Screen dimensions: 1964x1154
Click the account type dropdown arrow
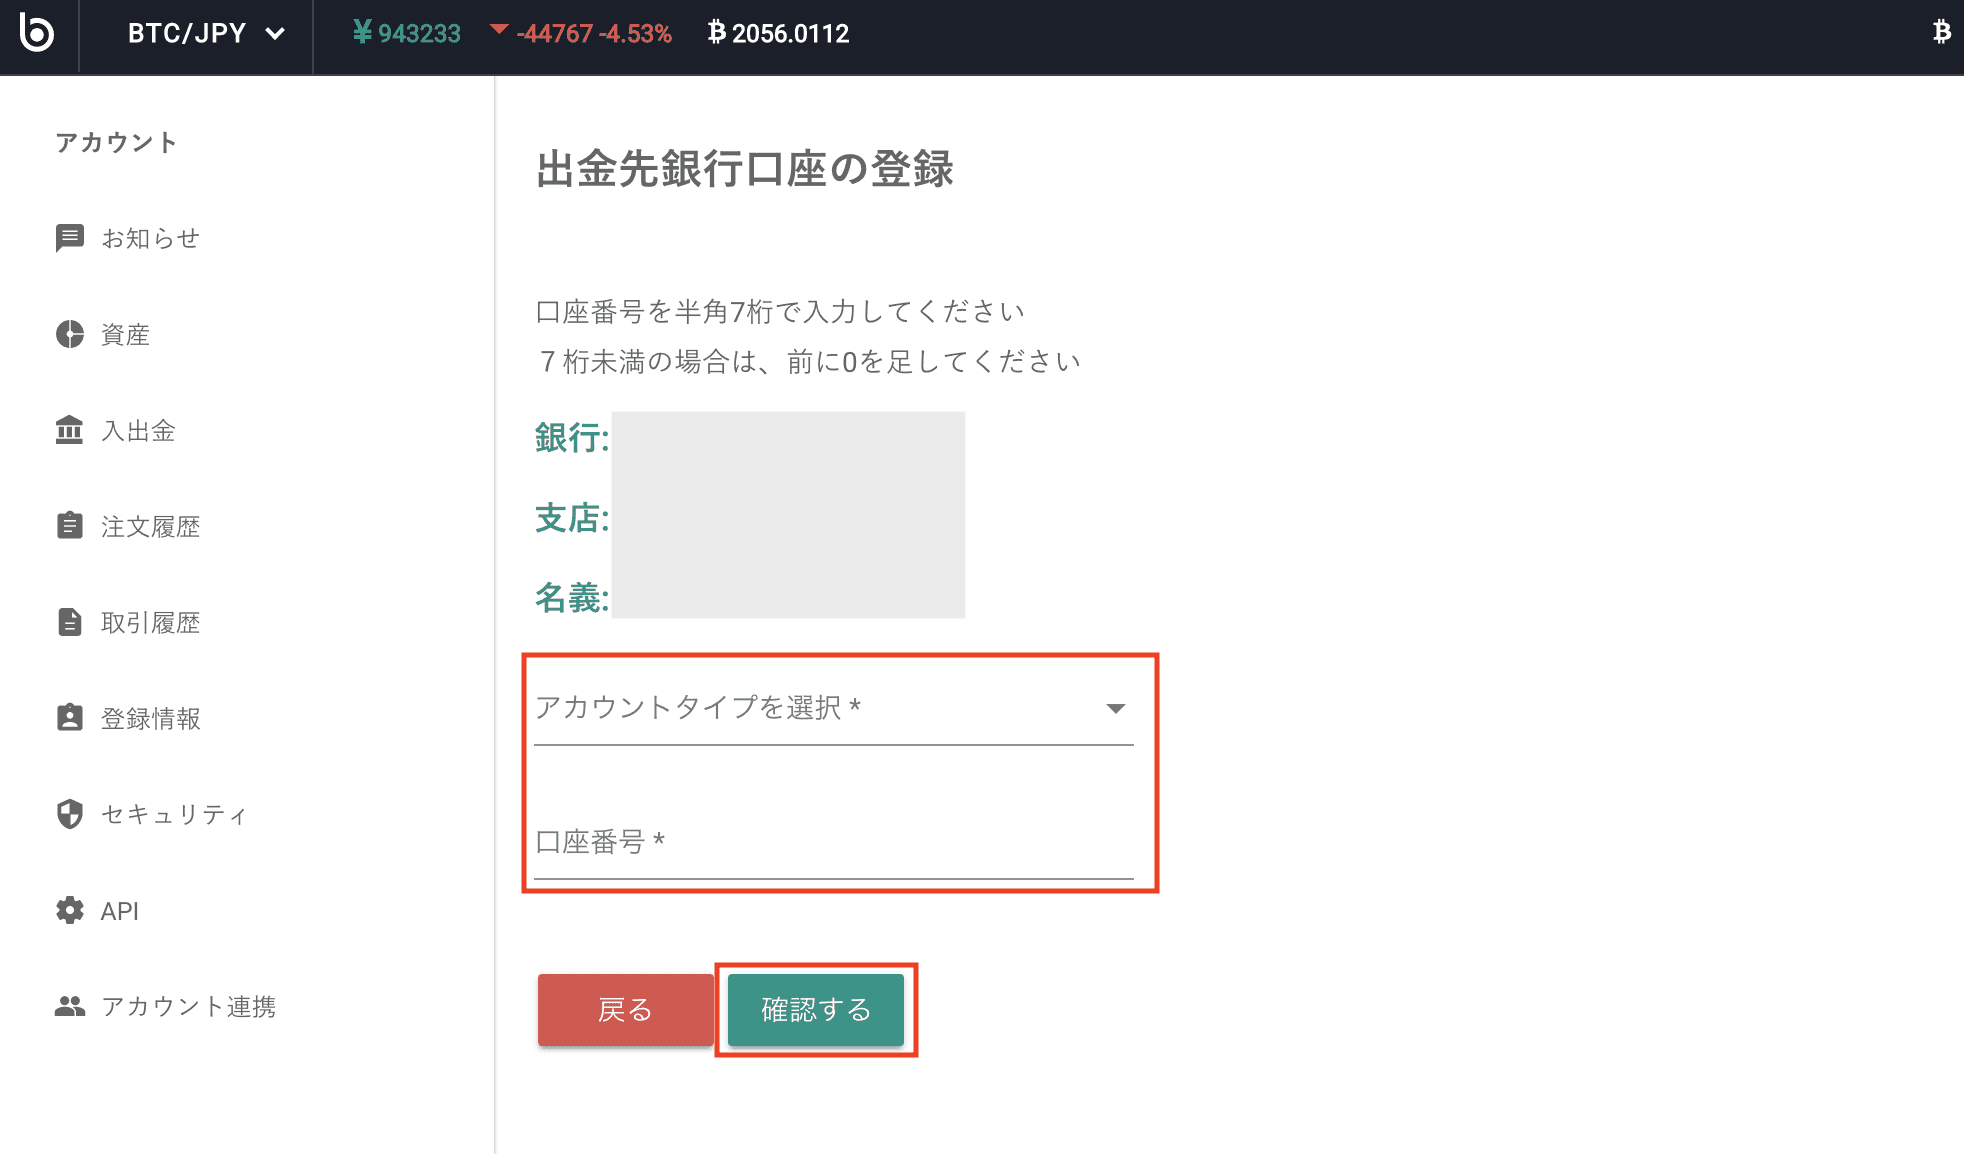coord(1115,708)
